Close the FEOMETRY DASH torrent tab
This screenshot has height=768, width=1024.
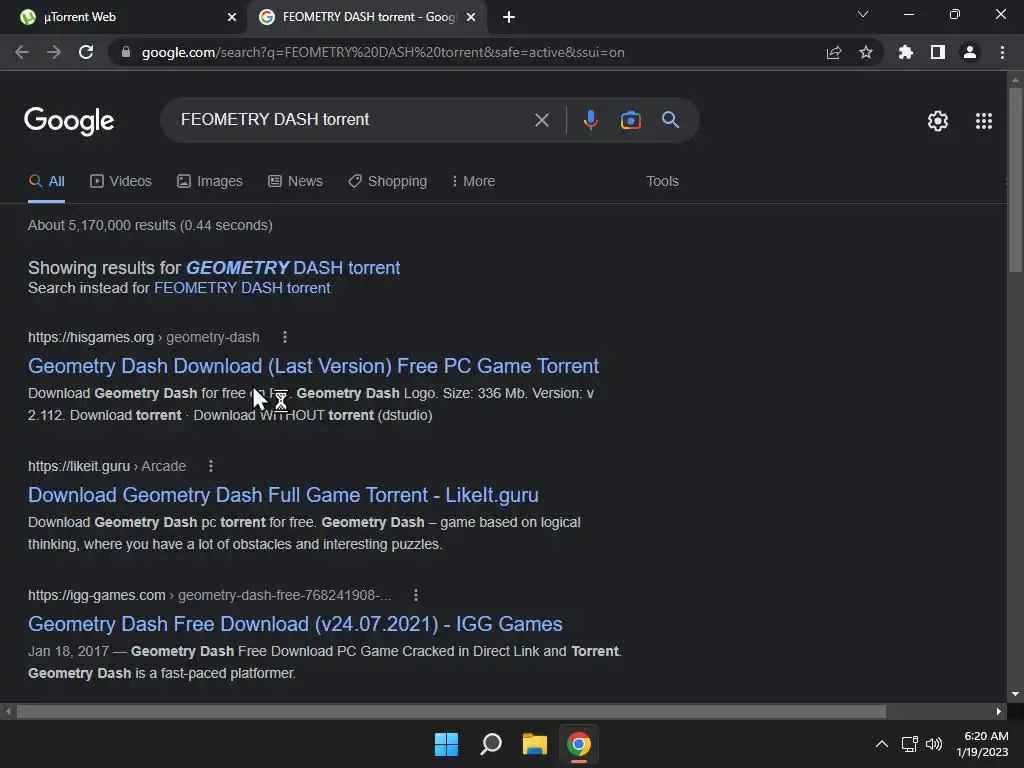pyautogui.click(x=471, y=18)
